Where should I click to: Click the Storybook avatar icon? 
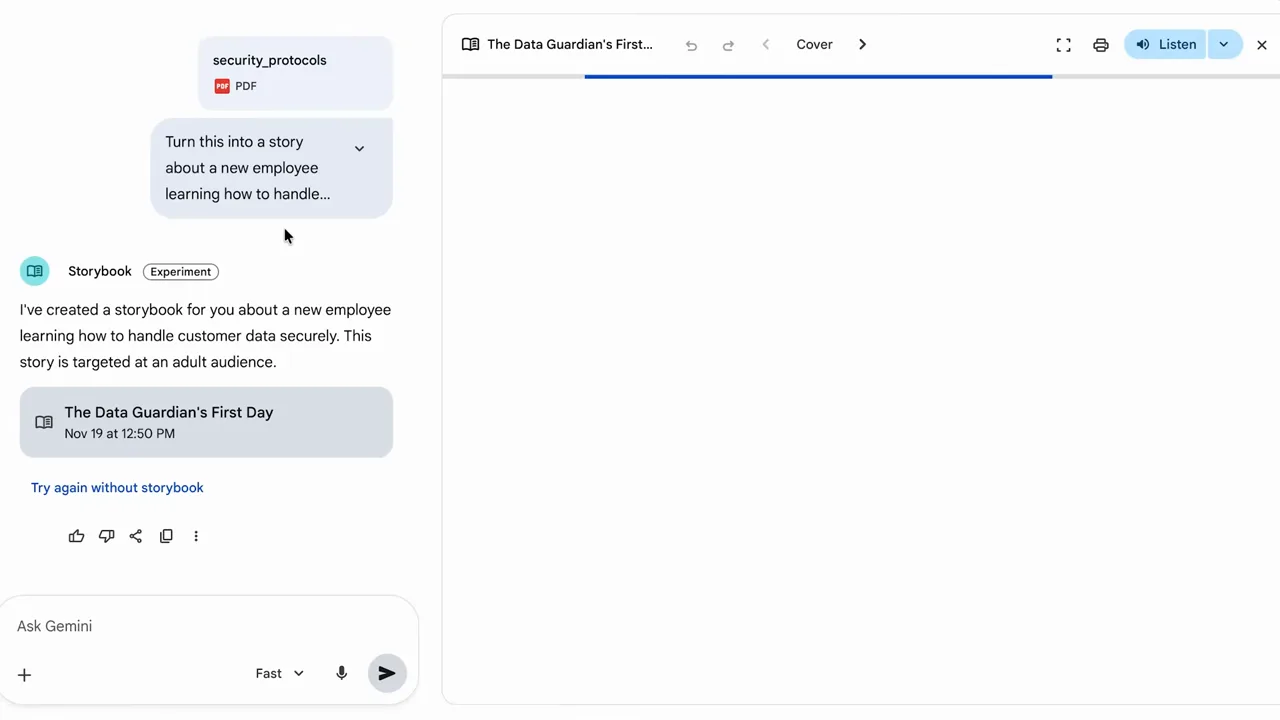tap(35, 271)
